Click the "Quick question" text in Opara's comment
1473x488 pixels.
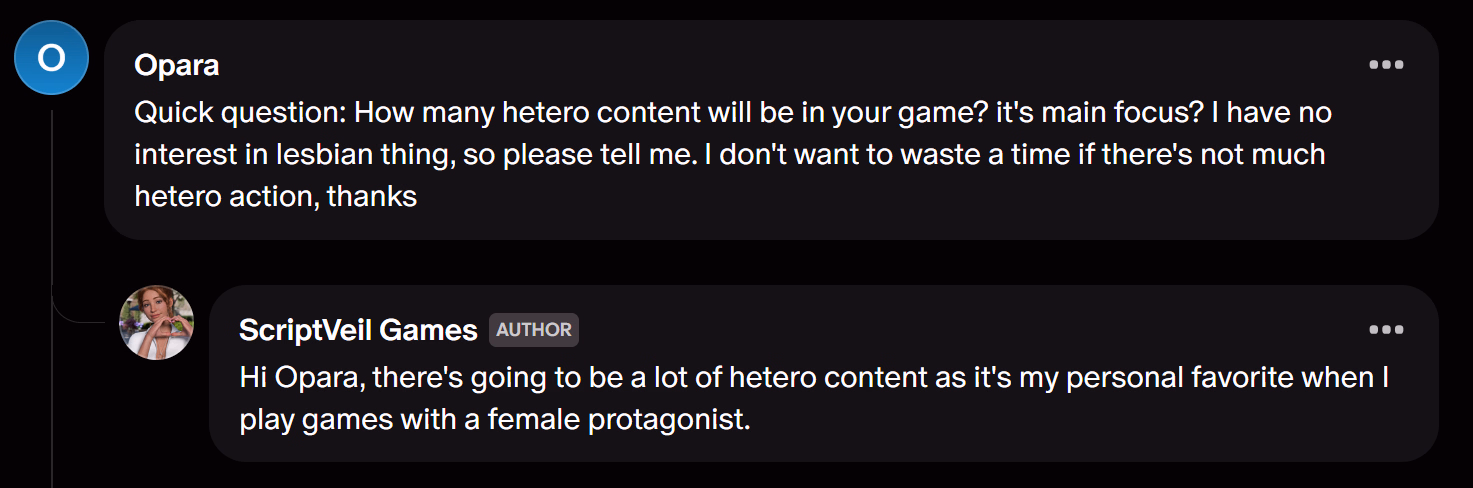[238, 112]
